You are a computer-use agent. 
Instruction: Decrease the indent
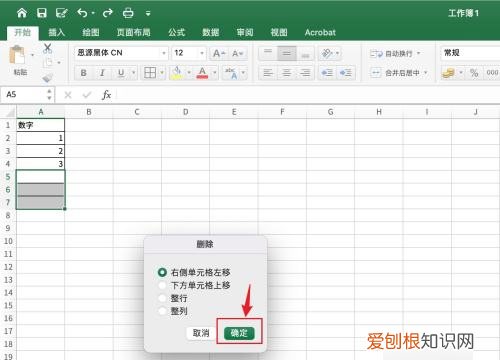point(327,73)
